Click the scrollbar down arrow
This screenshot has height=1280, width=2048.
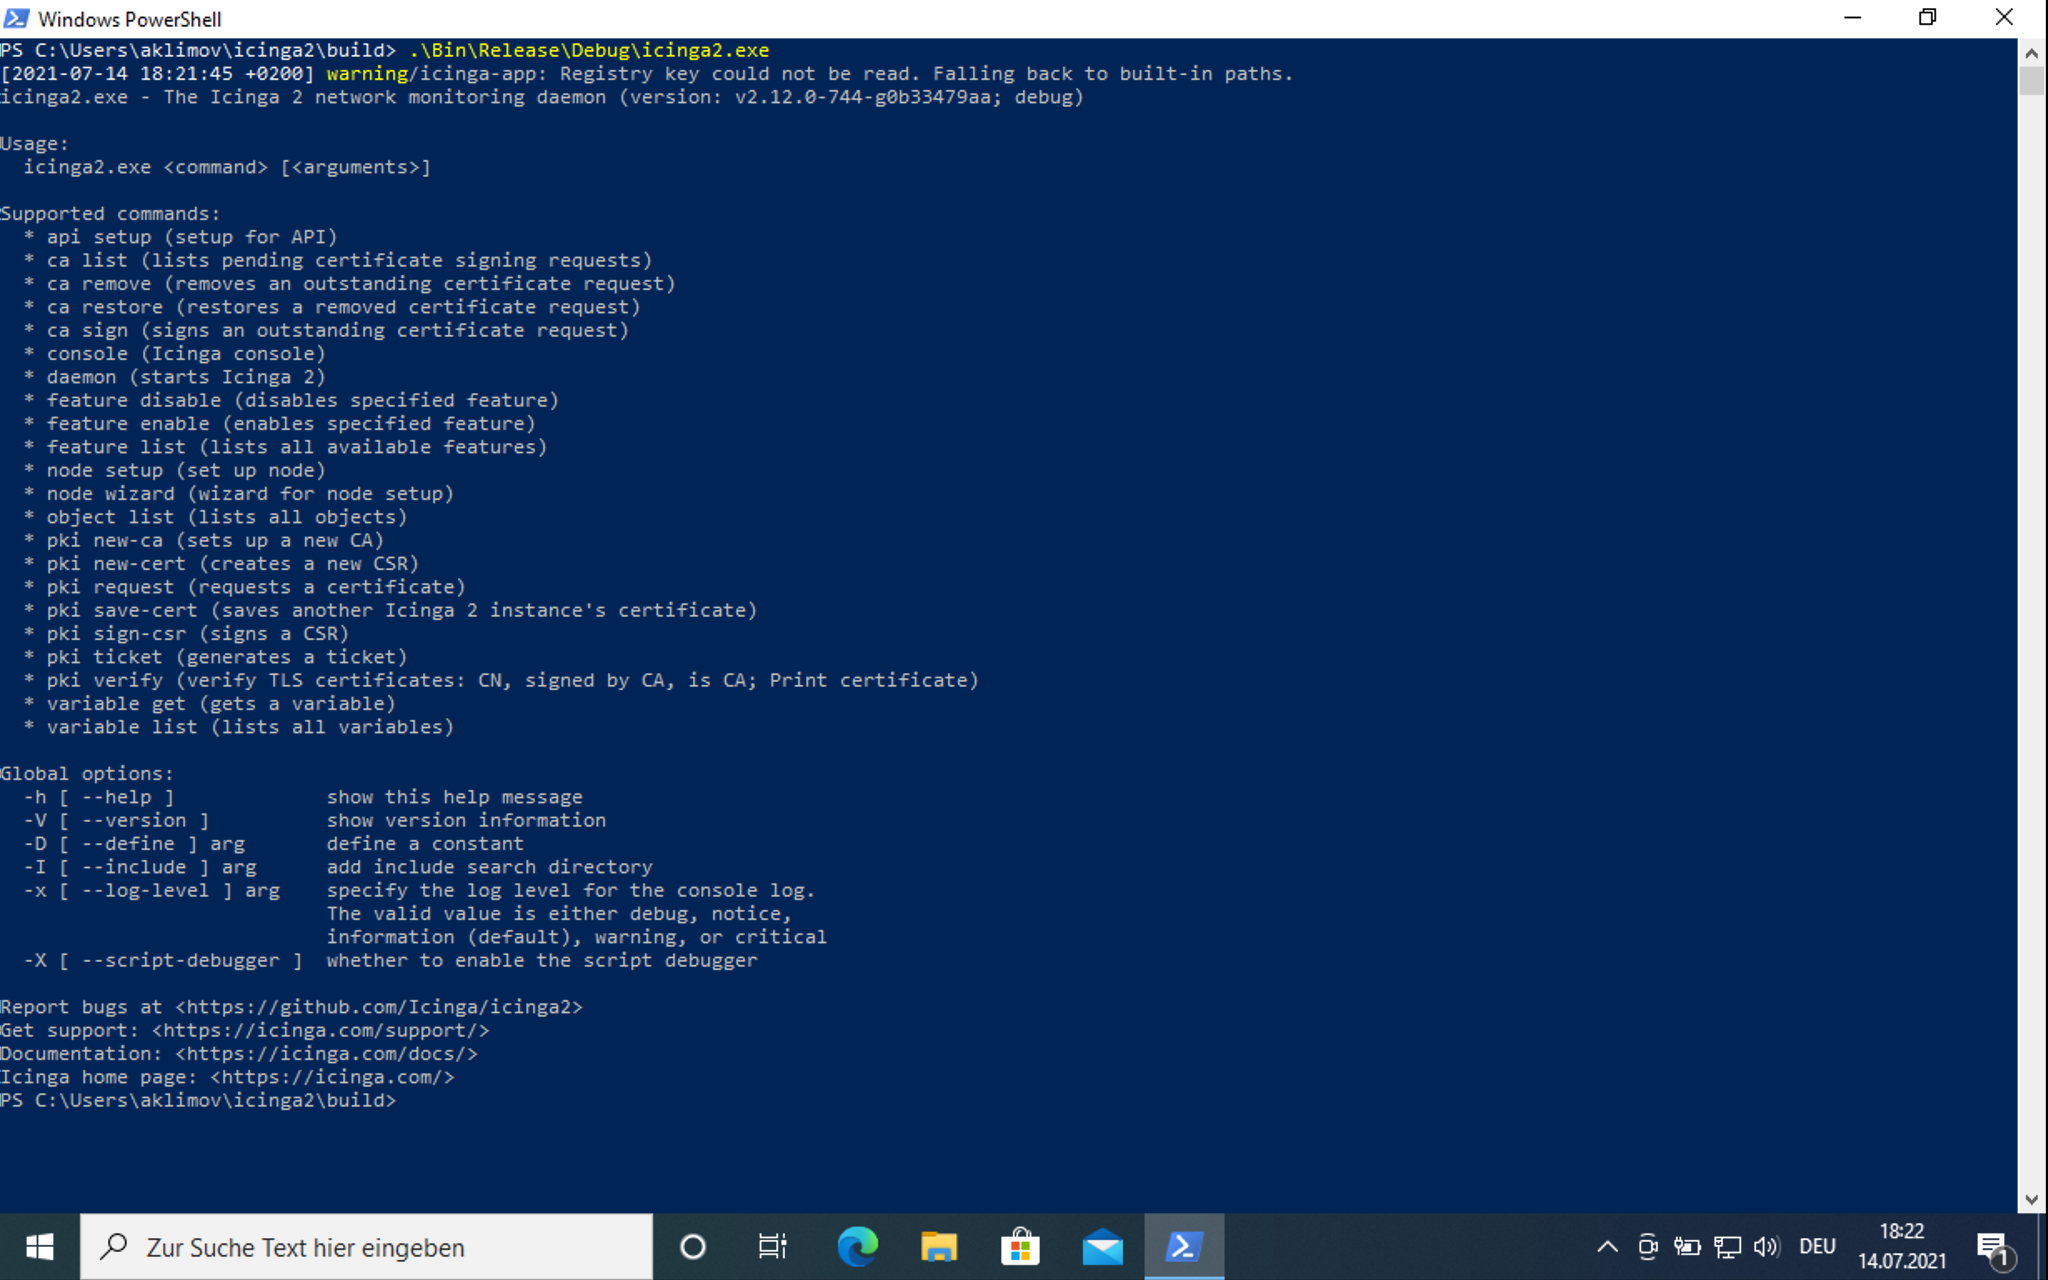(x=2031, y=1200)
